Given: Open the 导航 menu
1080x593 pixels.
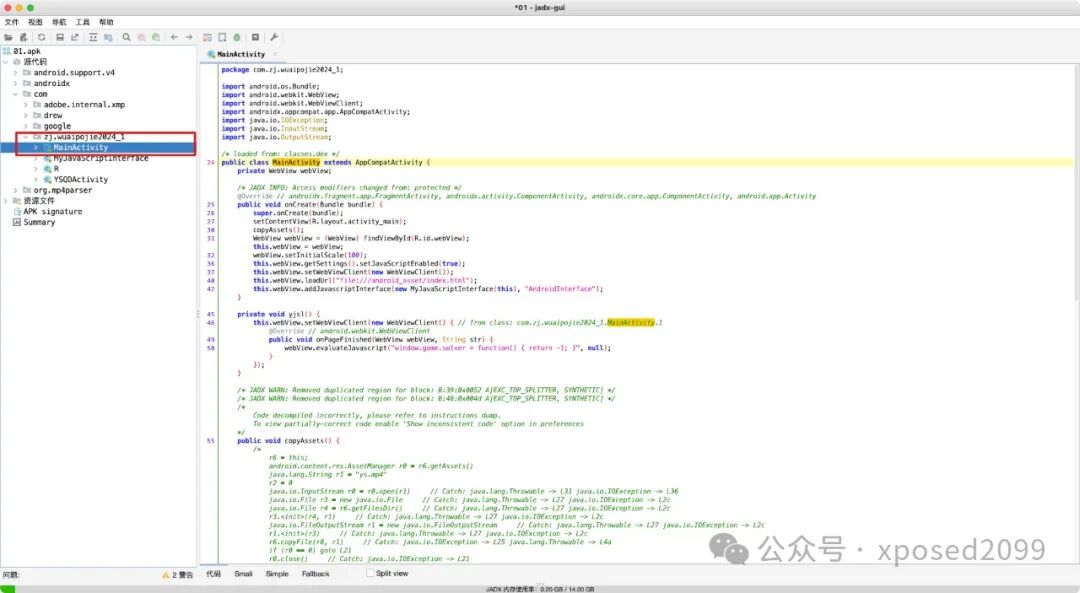Looking at the screenshot, I should click(59, 22).
